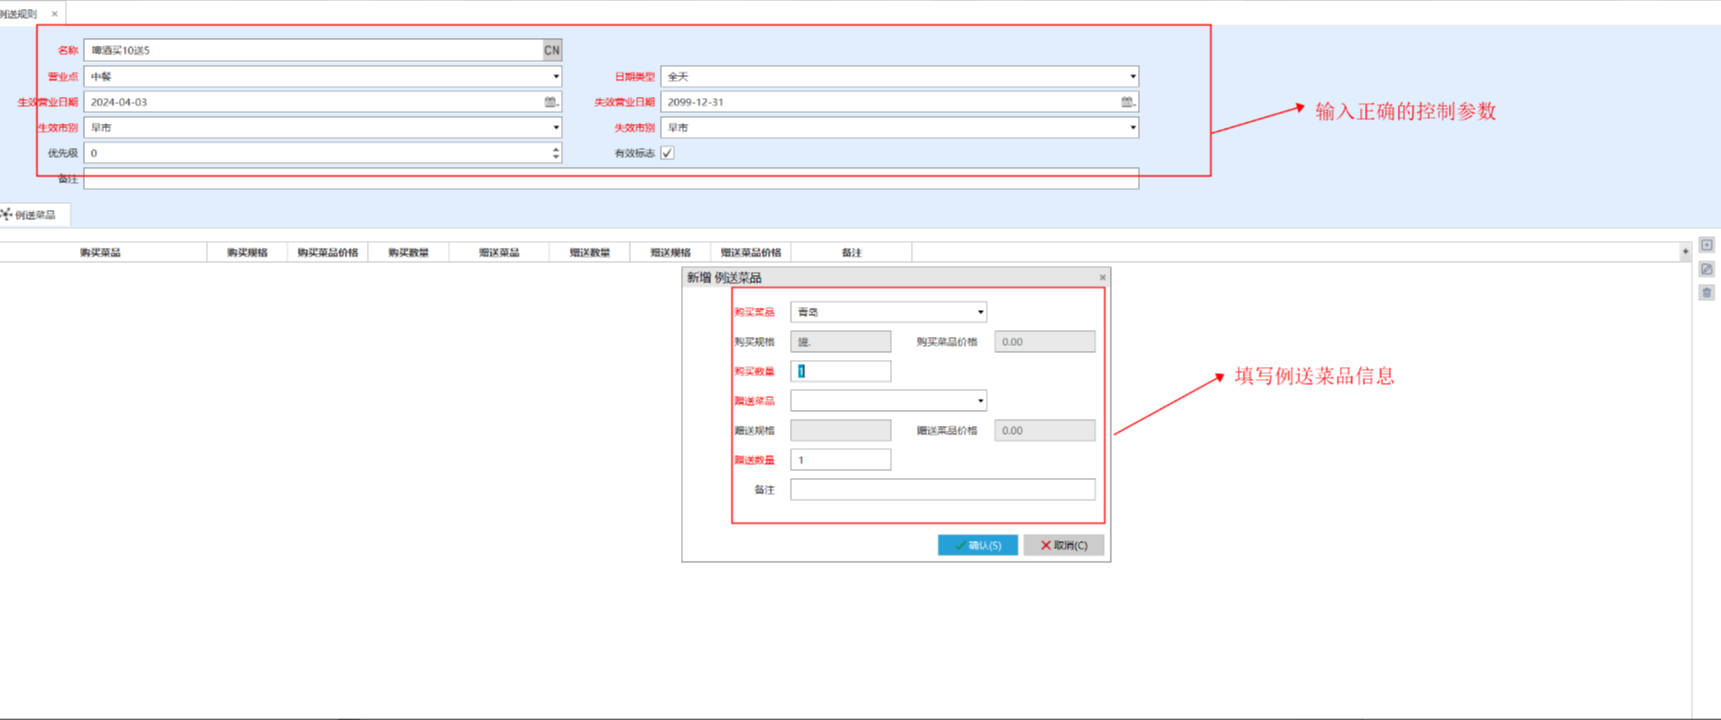
Task: Close the 新增 例送菜品 dialog with X
Action: (x=1102, y=278)
